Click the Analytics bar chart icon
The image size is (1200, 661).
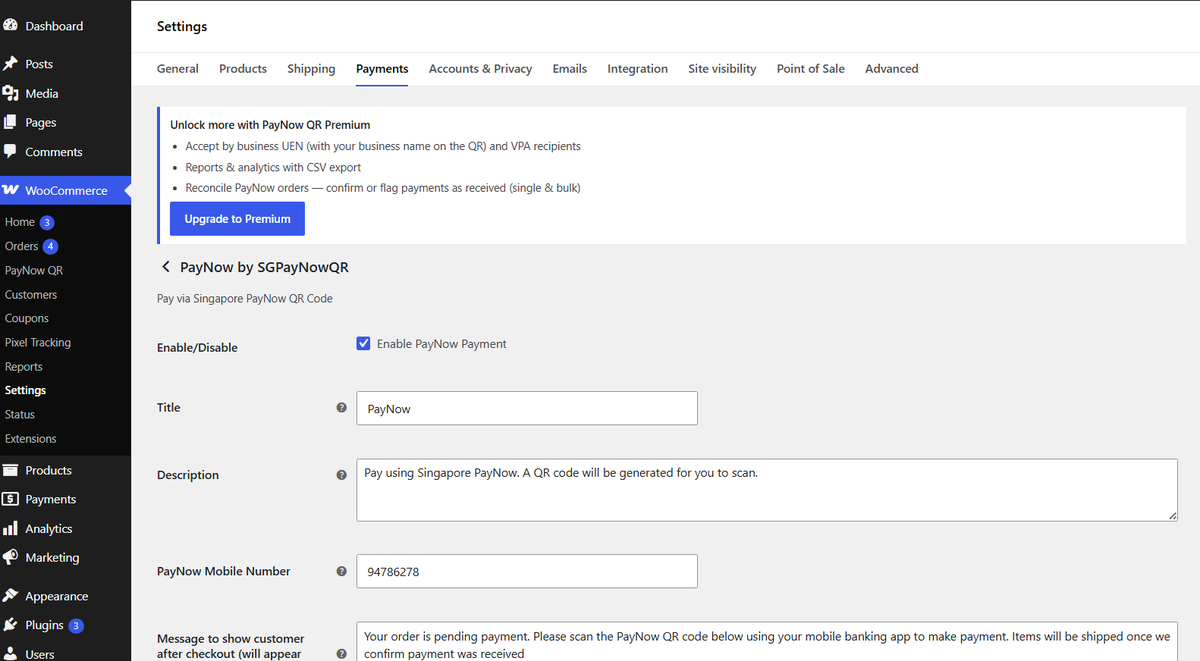tap(10, 528)
